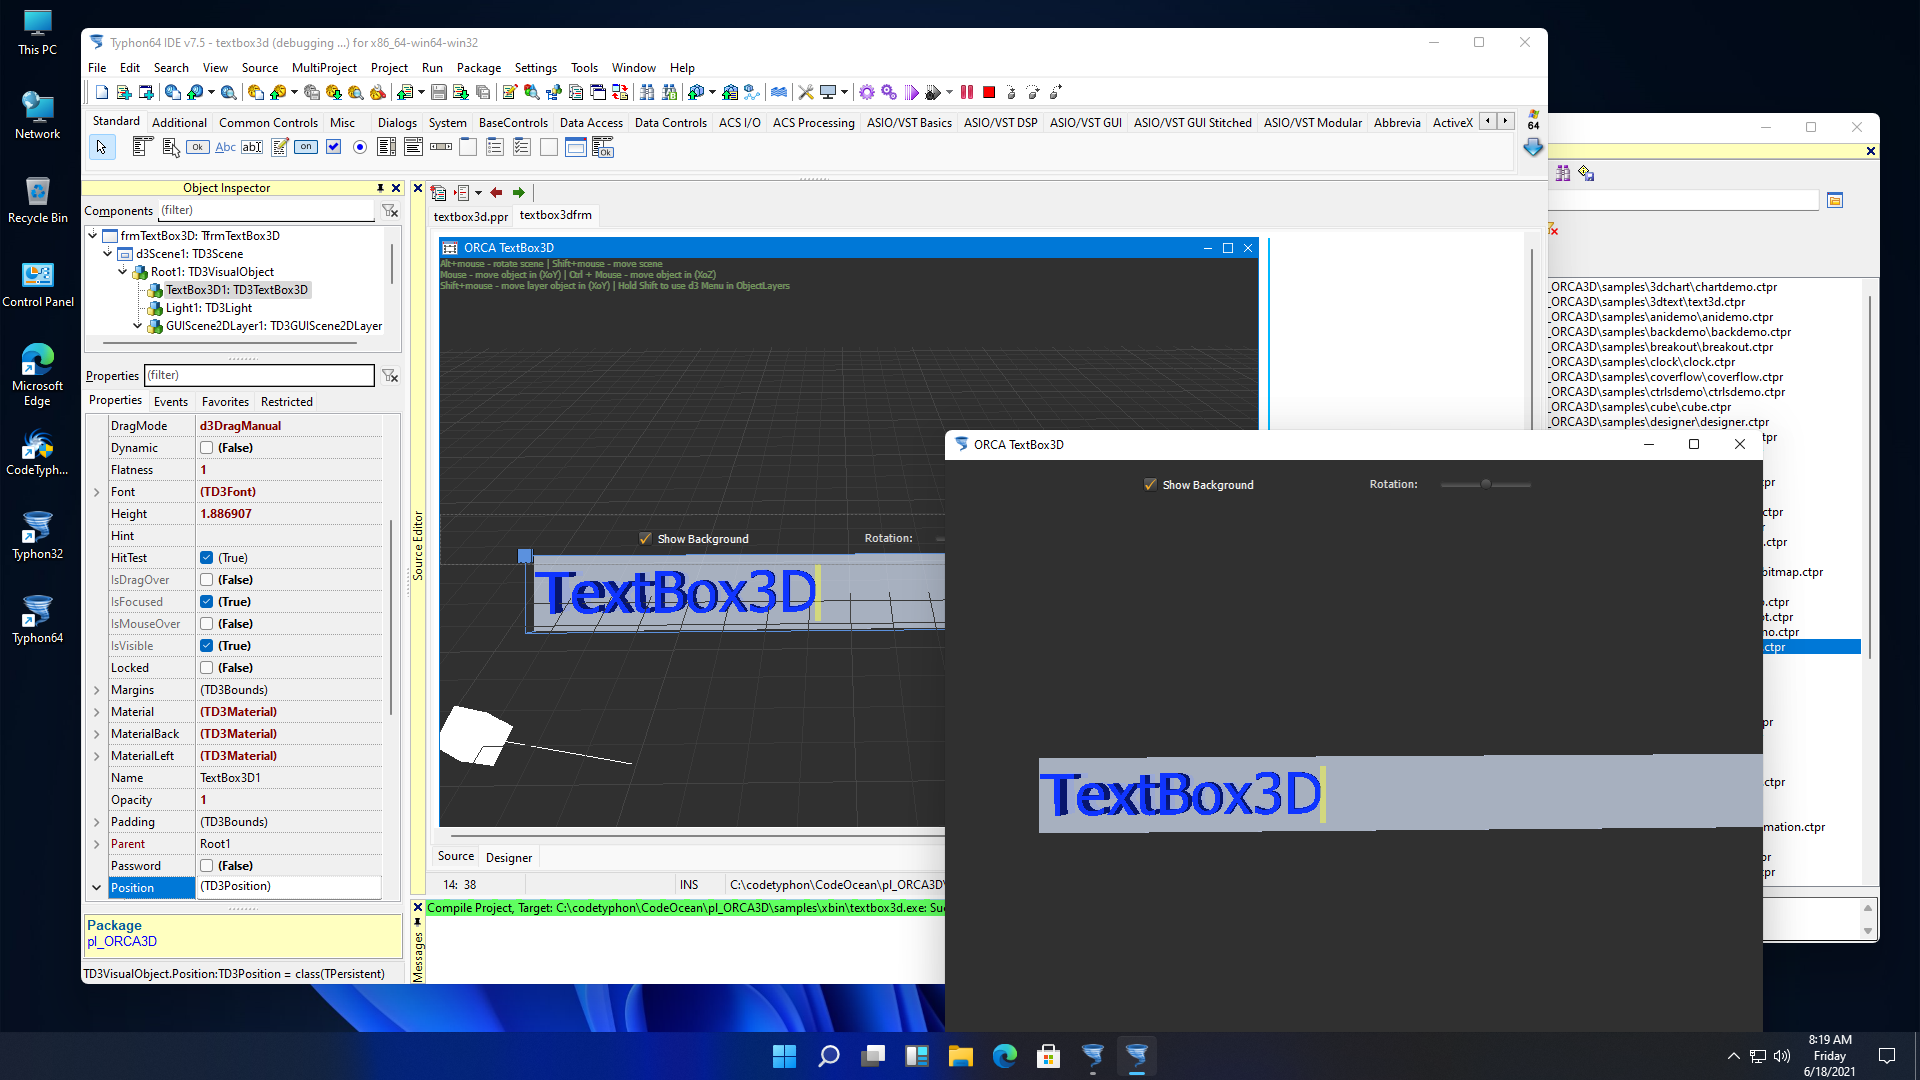This screenshot has height=1080, width=1920.
Task: Uncheck Show Background in running ORCA window
Action: (x=1150, y=485)
